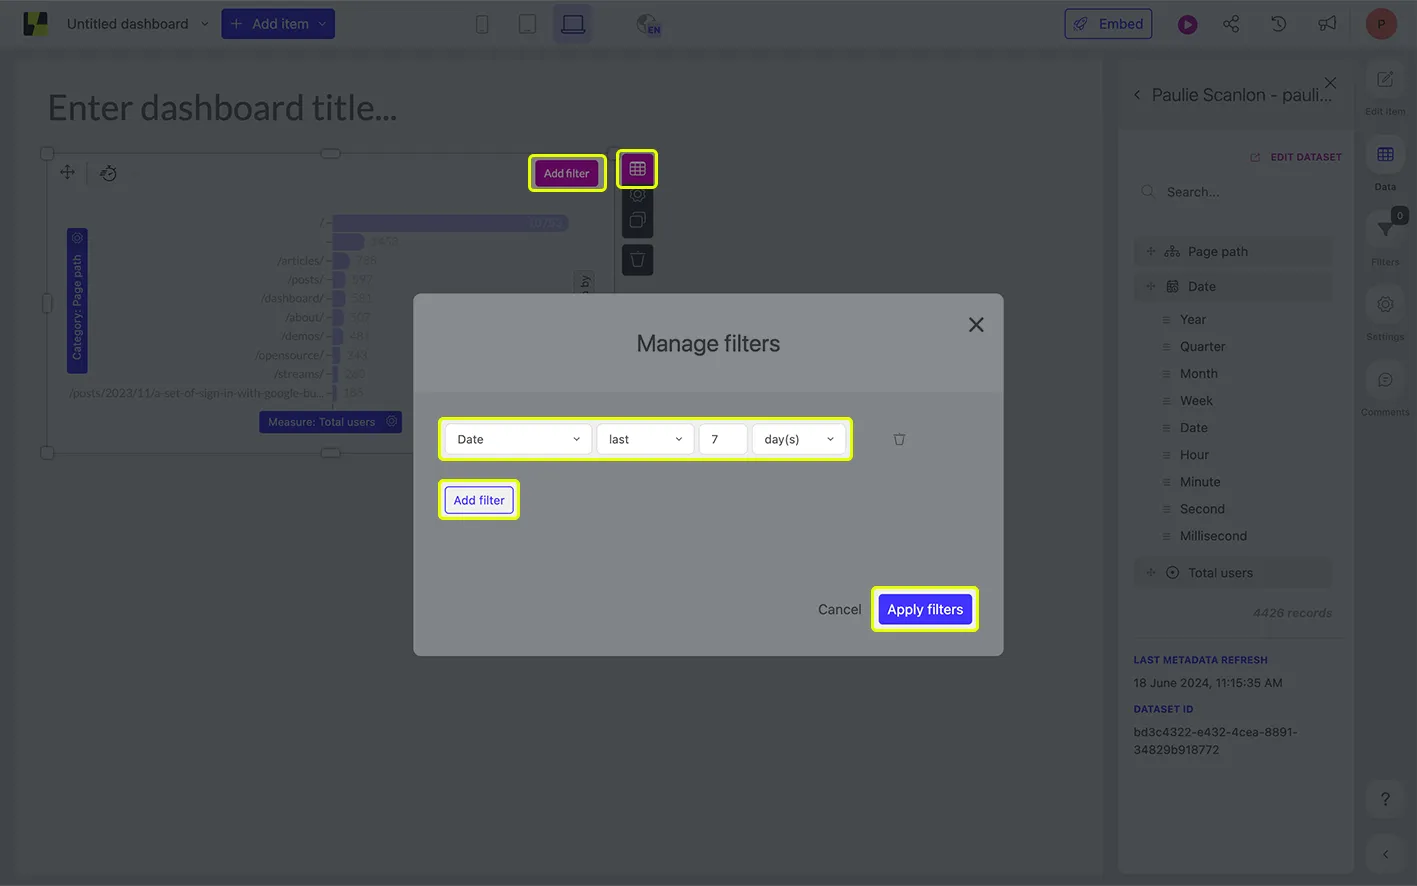Click the EDIT DATASET link
This screenshot has width=1417, height=886.
point(1296,157)
